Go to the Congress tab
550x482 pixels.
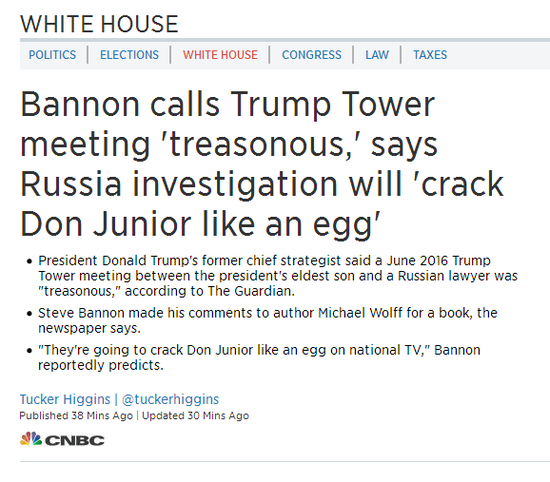coord(311,55)
